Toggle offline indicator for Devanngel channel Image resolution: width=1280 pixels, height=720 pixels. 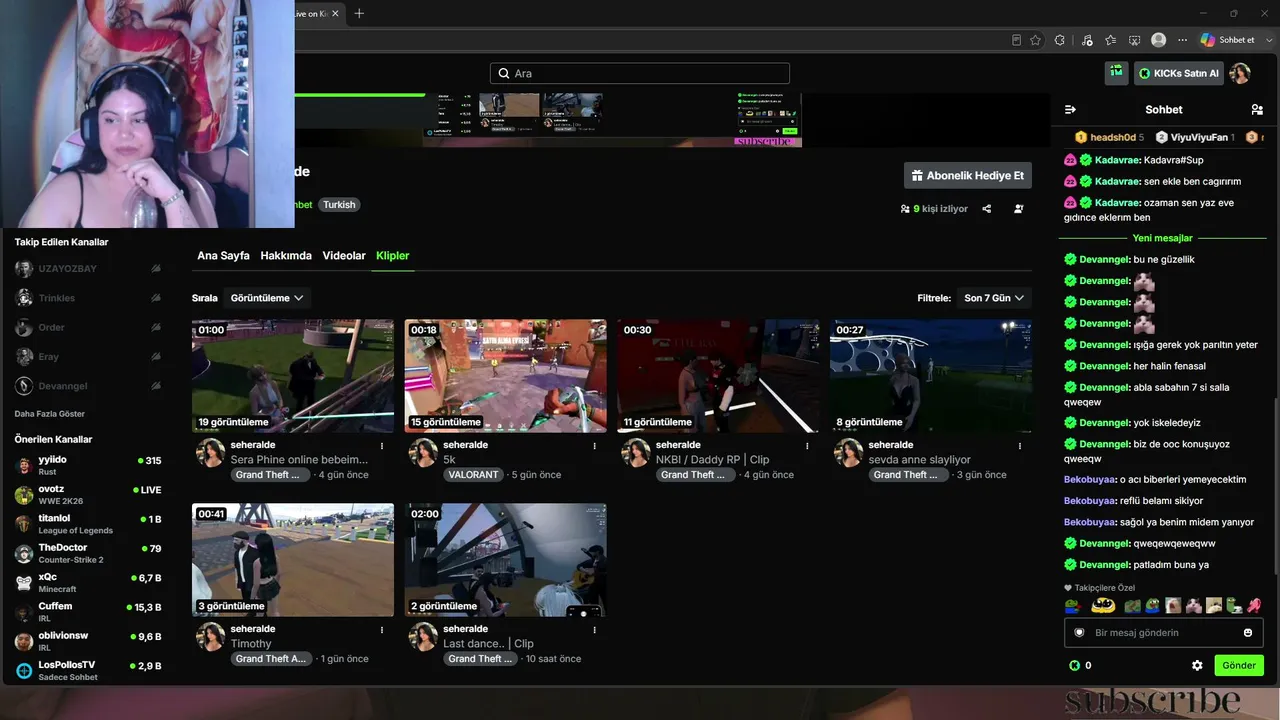tap(156, 385)
